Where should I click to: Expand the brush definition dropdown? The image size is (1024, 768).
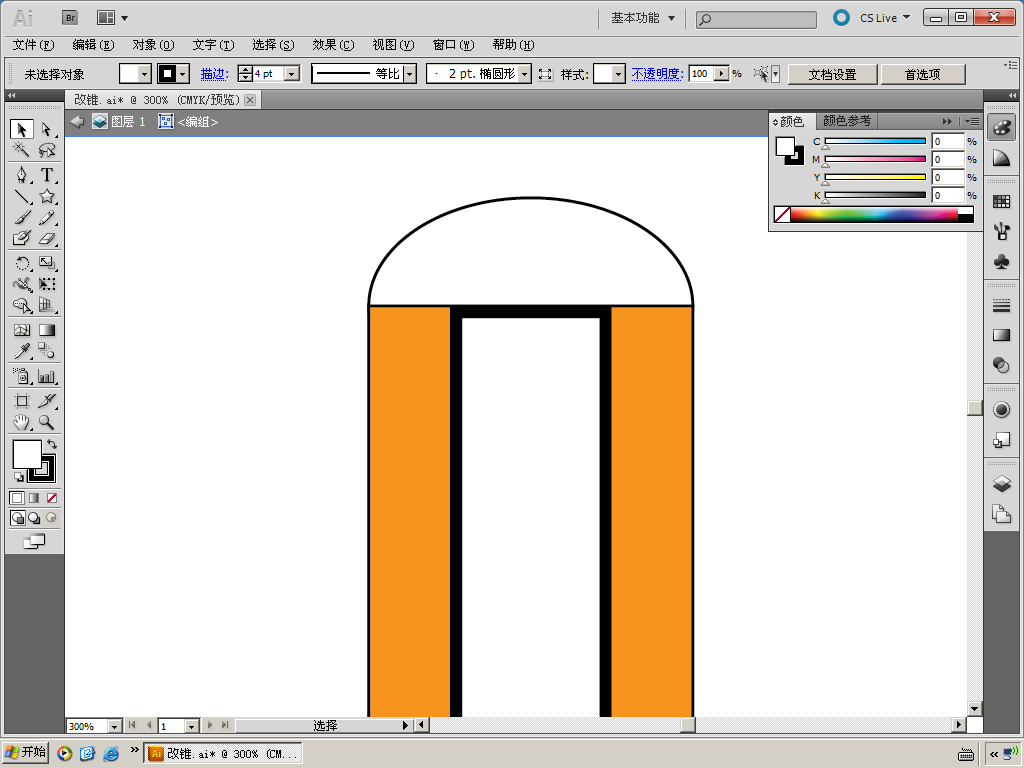point(525,74)
